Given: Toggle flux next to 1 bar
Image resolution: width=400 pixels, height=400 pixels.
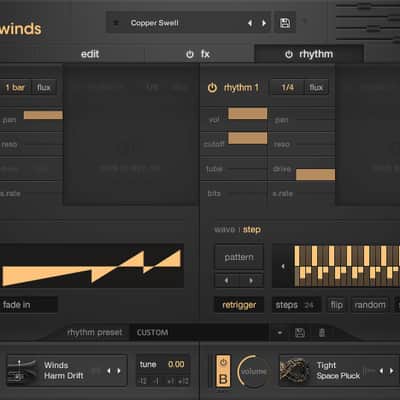Looking at the screenshot, I should tap(44, 88).
